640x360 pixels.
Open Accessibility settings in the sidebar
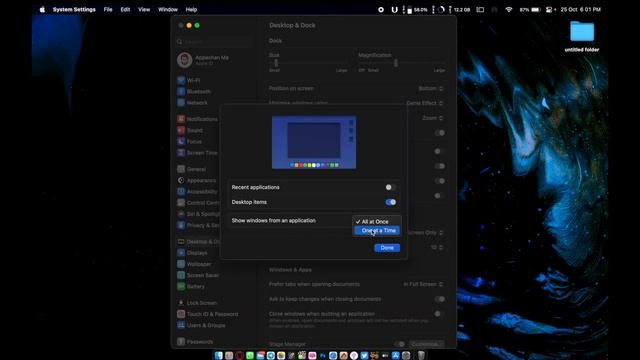coord(198,191)
